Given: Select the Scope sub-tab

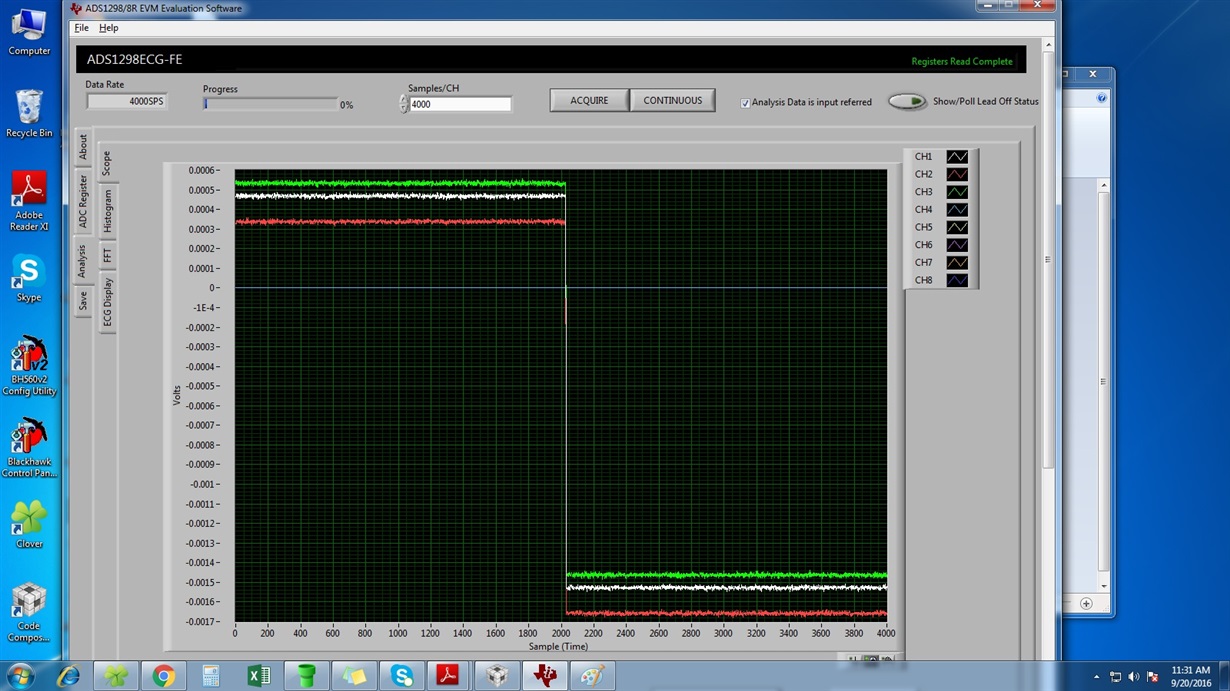Looking at the screenshot, I should (x=107, y=163).
